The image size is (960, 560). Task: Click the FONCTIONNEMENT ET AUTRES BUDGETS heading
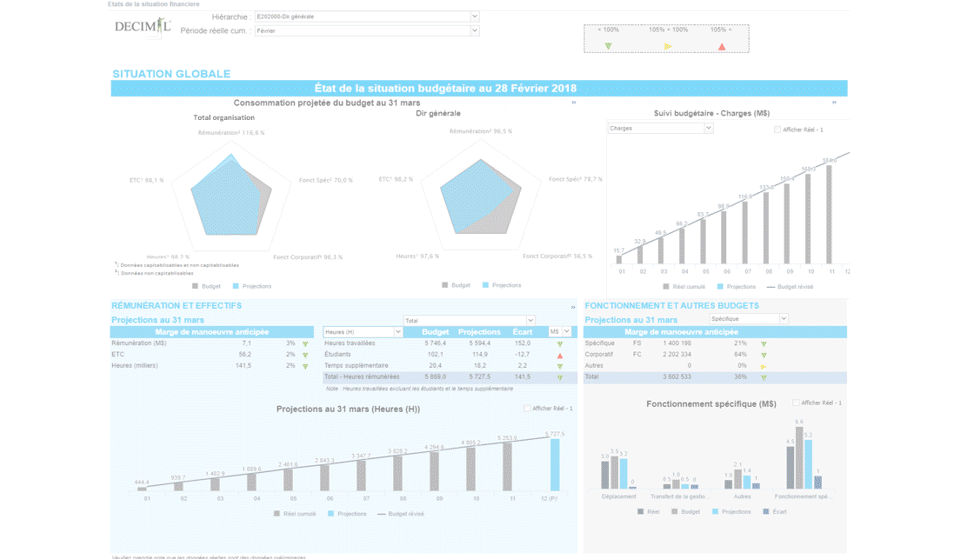pos(672,305)
